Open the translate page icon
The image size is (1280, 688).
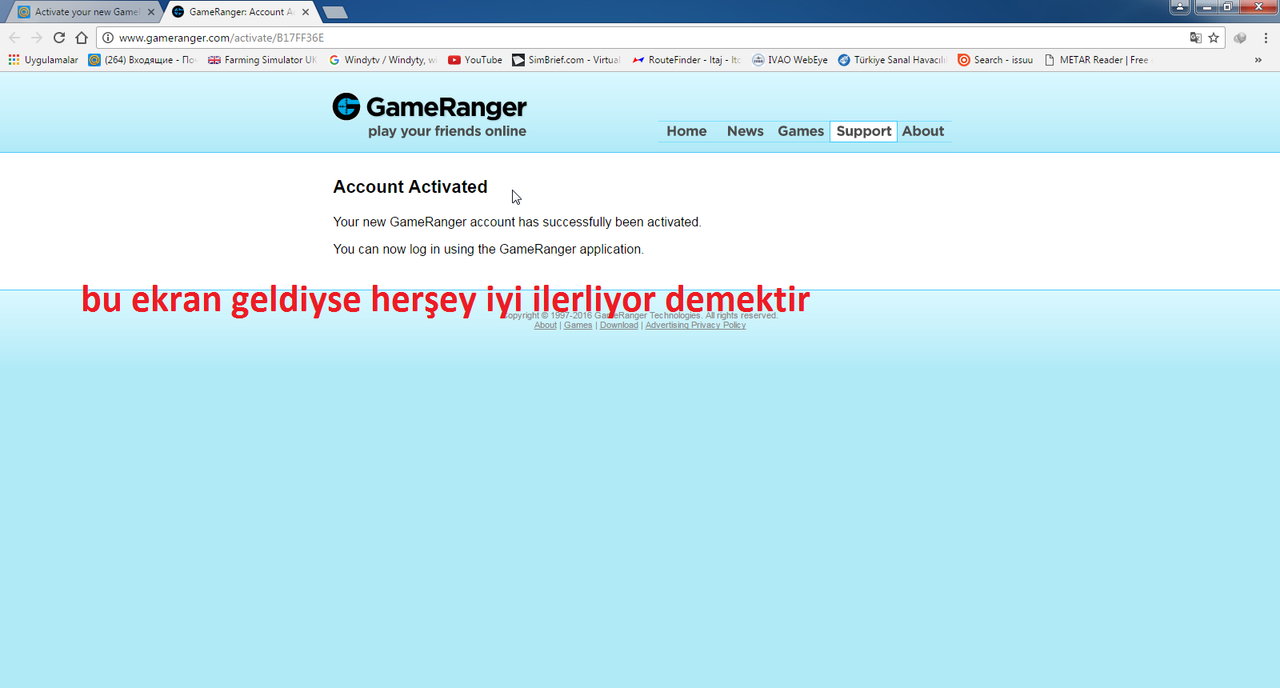click(1195, 38)
